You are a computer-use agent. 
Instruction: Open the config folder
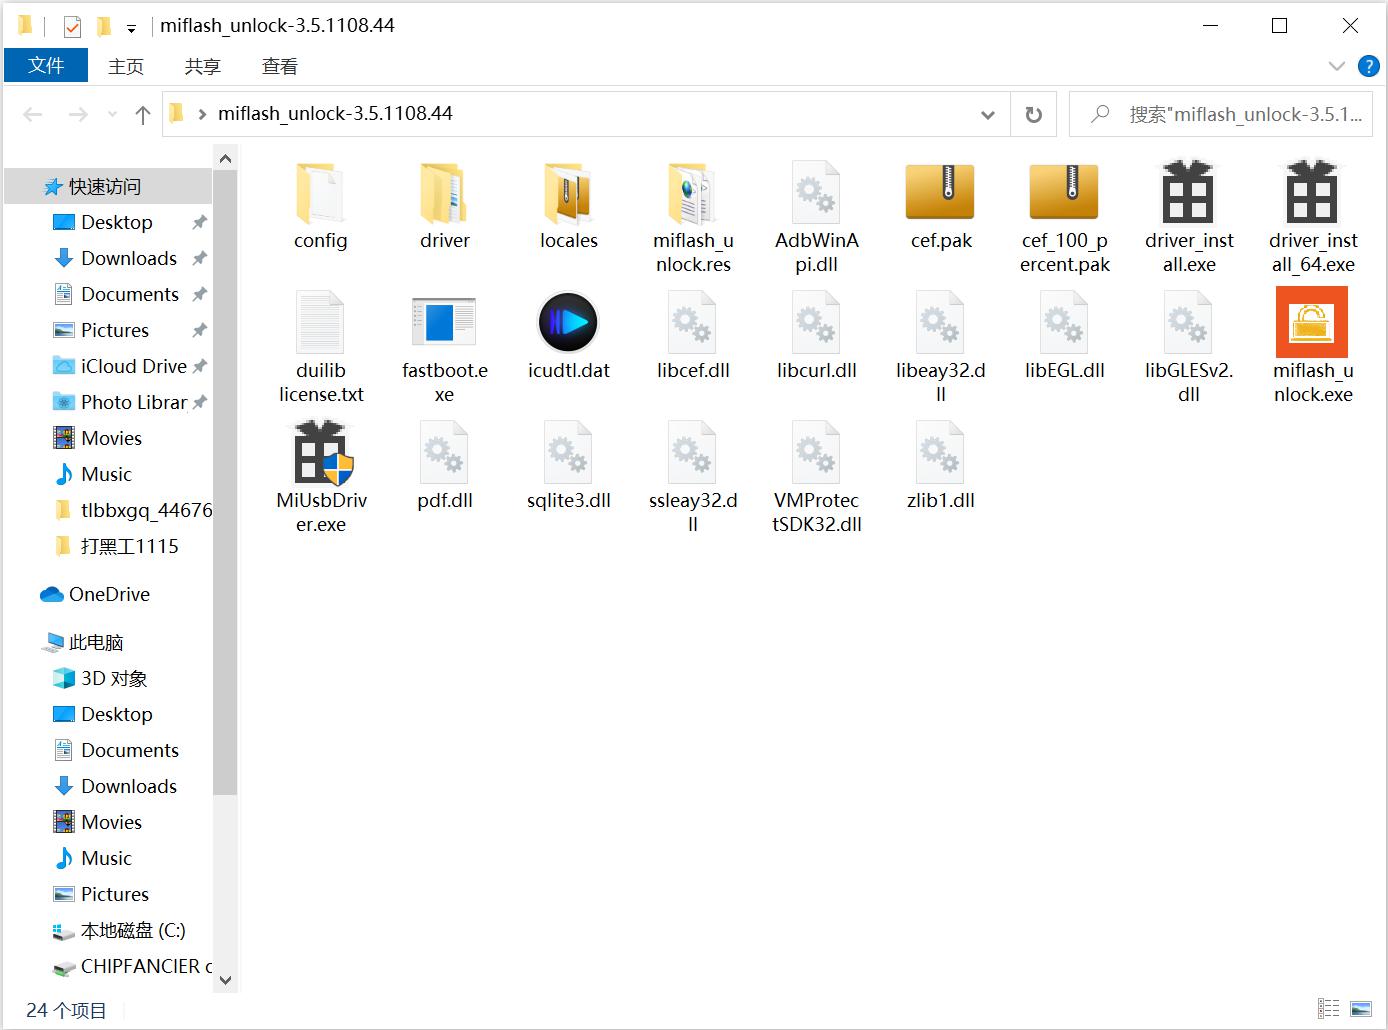320,206
